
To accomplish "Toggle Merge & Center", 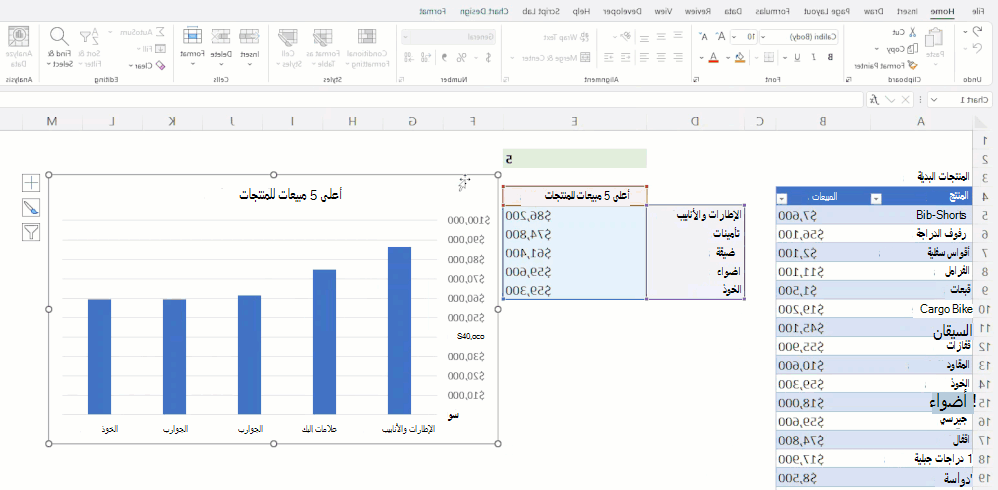I will pyautogui.click(x=556, y=57).
